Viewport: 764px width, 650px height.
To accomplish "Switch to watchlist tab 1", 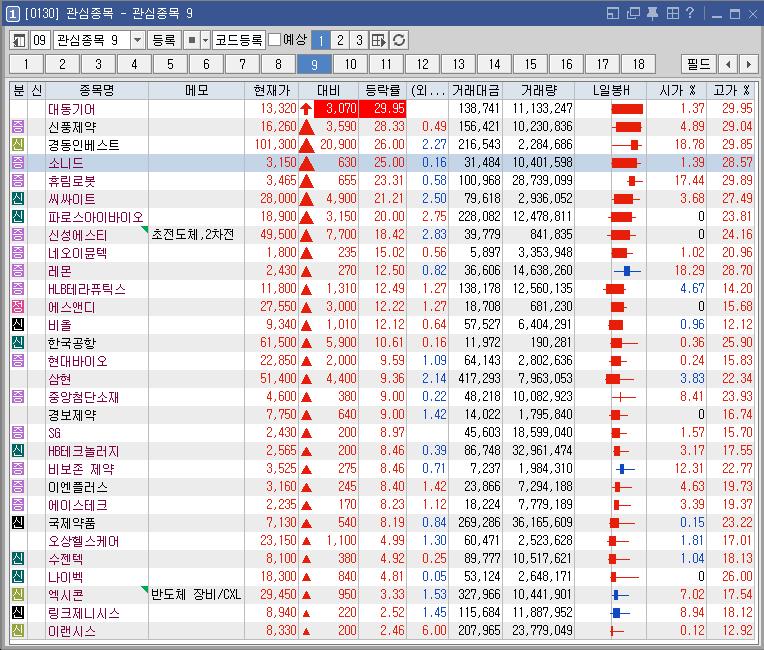I will coord(26,64).
